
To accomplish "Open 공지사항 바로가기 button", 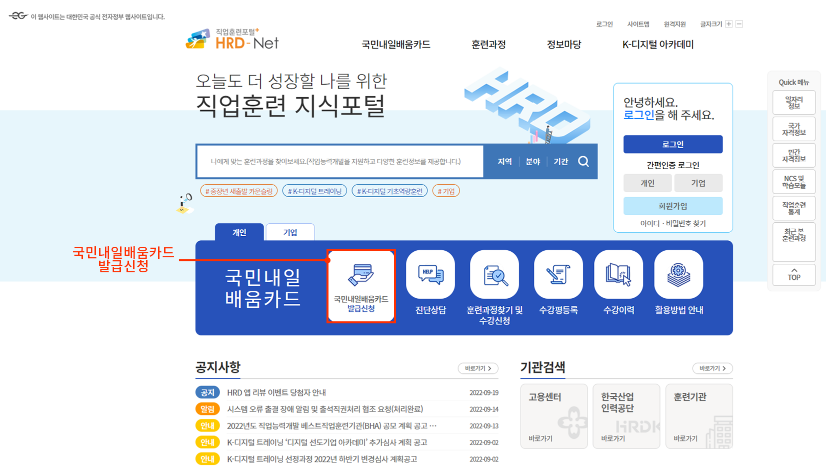I will point(478,368).
